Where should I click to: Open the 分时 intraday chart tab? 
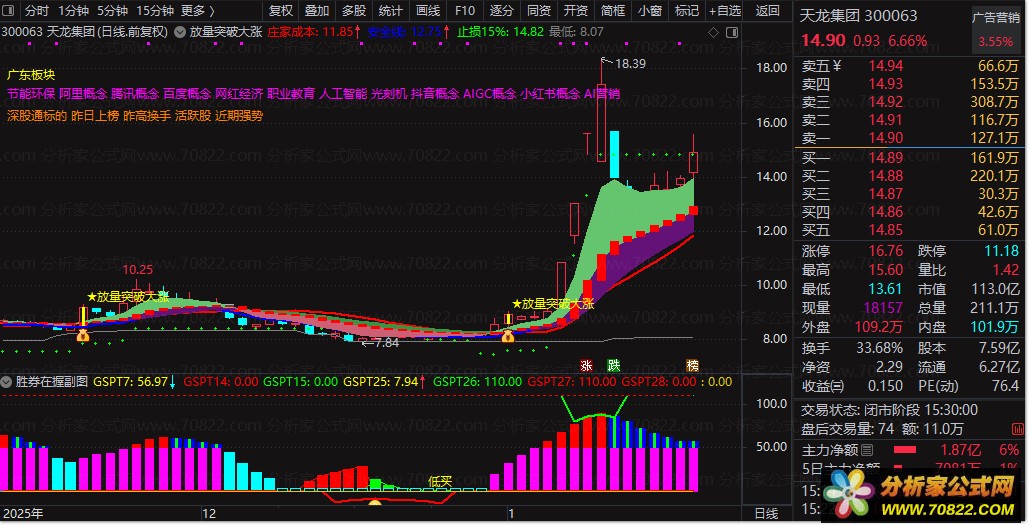(x=37, y=11)
